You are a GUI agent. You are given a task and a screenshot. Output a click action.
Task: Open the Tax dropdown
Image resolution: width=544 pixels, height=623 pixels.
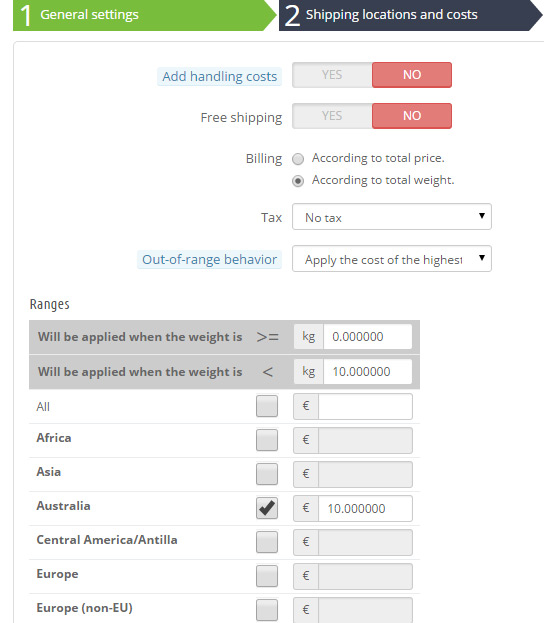(392, 217)
